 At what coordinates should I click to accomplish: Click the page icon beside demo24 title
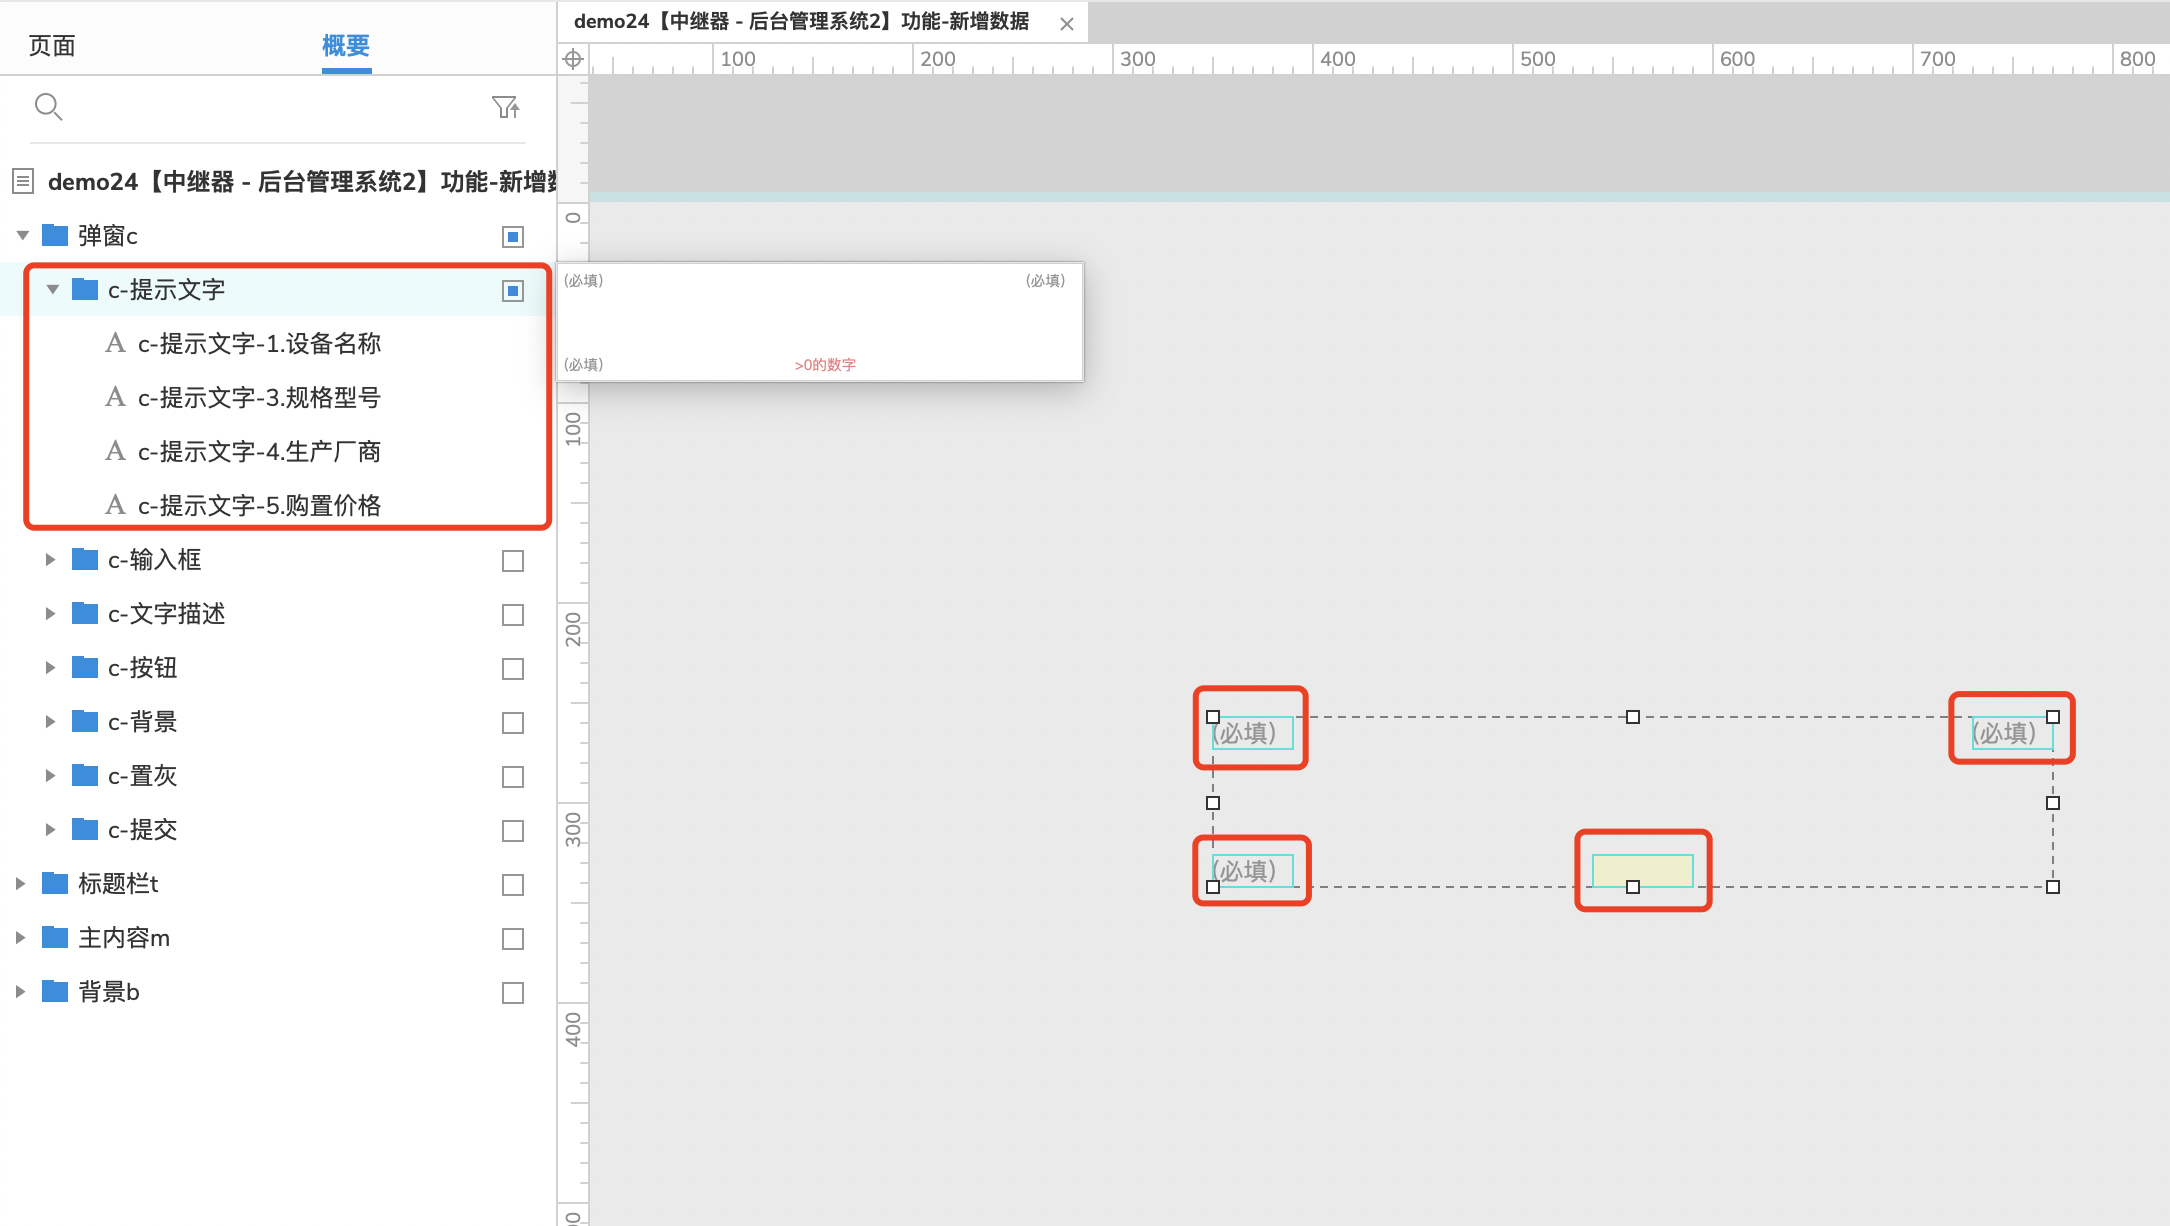23,181
